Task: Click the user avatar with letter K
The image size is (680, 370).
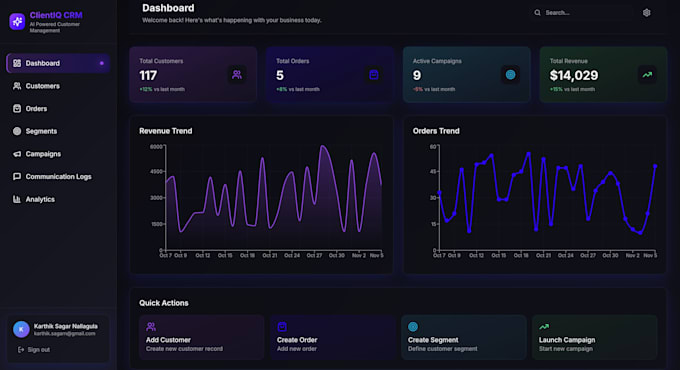Action: click(x=21, y=330)
